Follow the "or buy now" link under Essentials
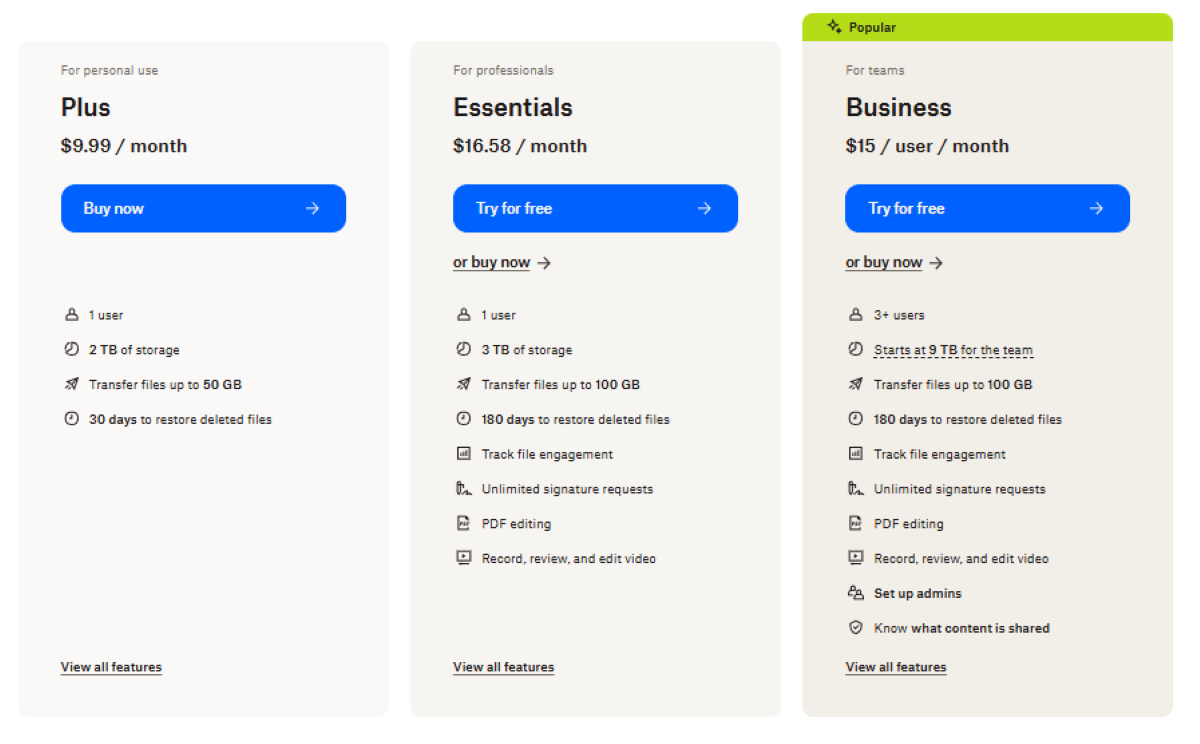1200x744 pixels. pyautogui.click(x=491, y=262)
